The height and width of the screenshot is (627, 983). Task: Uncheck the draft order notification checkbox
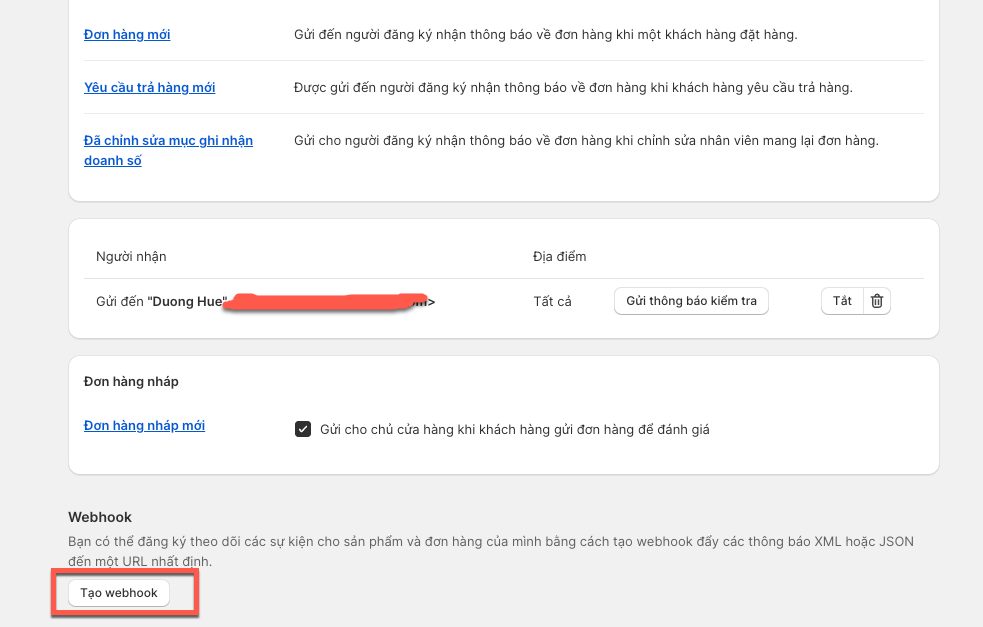(x=303, y=429)
